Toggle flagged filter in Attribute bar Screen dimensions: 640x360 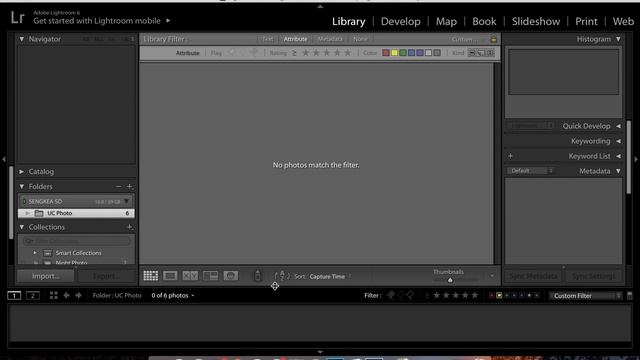tap(232, 53)
